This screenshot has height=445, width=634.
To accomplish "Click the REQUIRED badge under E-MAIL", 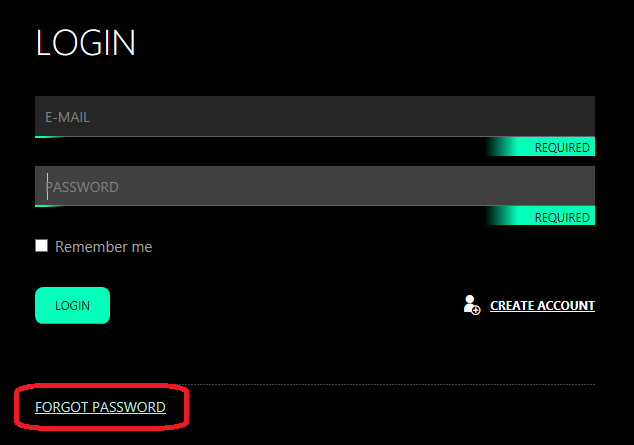I will tap(540, 147).
